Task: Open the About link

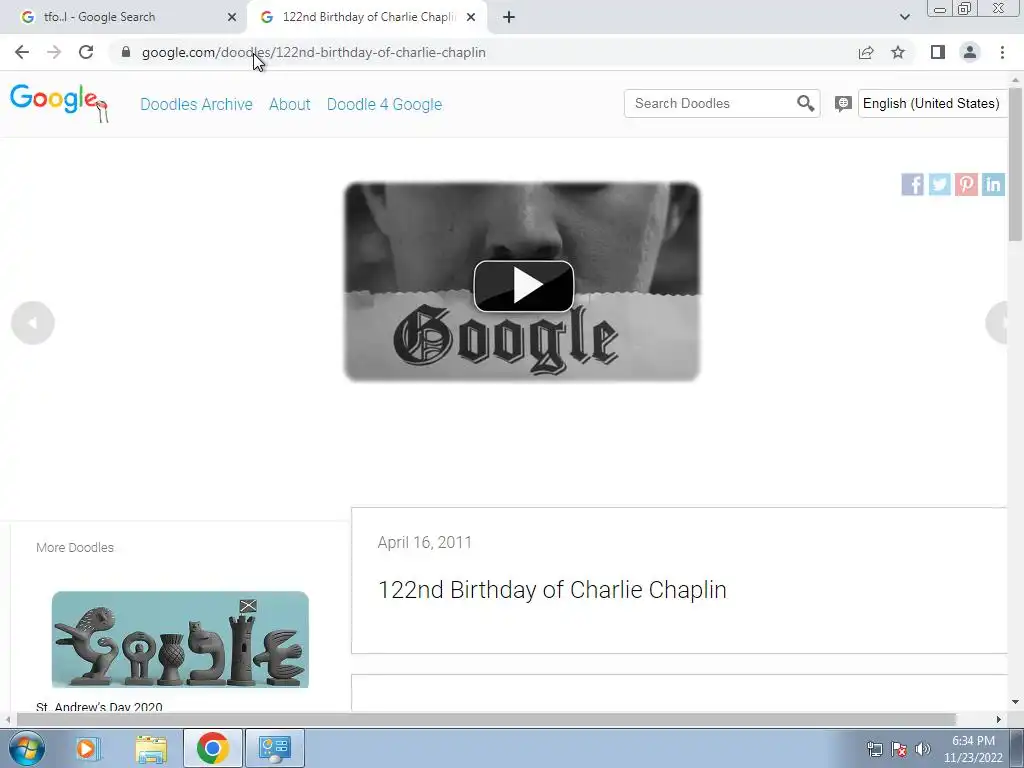Action: [290, 104]
